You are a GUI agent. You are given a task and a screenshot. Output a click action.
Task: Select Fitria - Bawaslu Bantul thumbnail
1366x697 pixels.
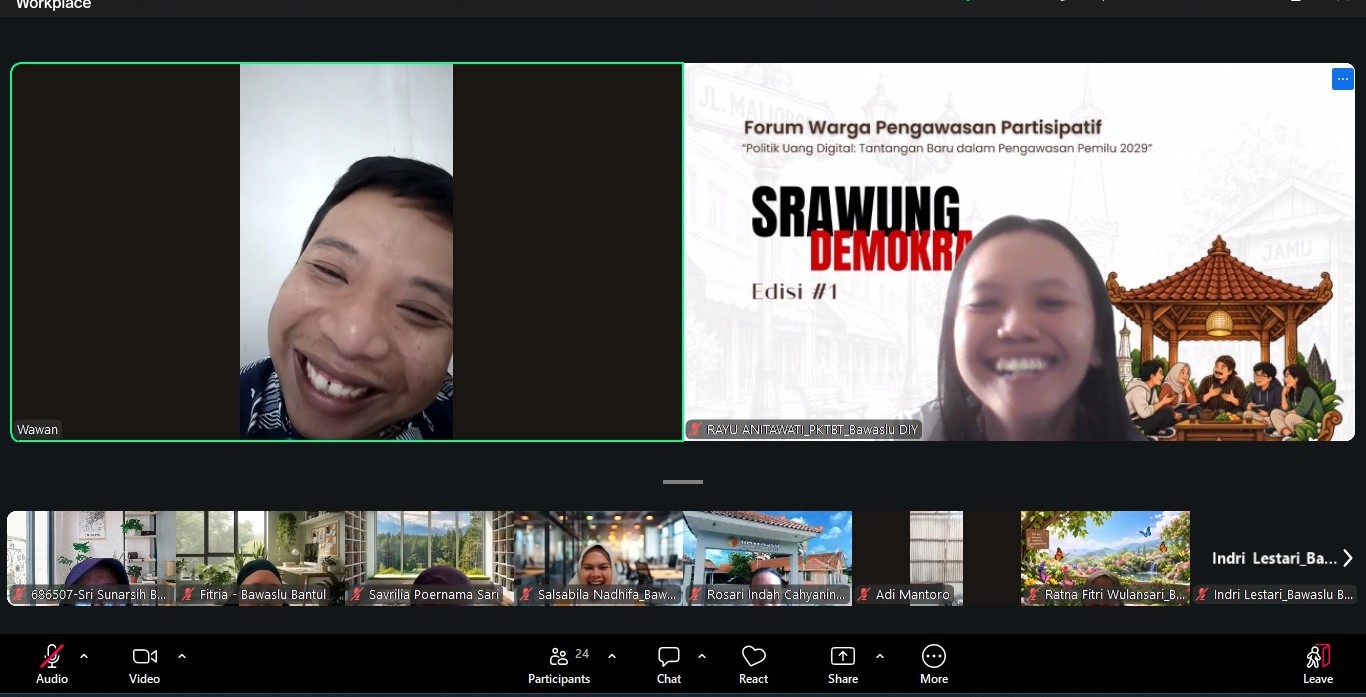(260, 558)
